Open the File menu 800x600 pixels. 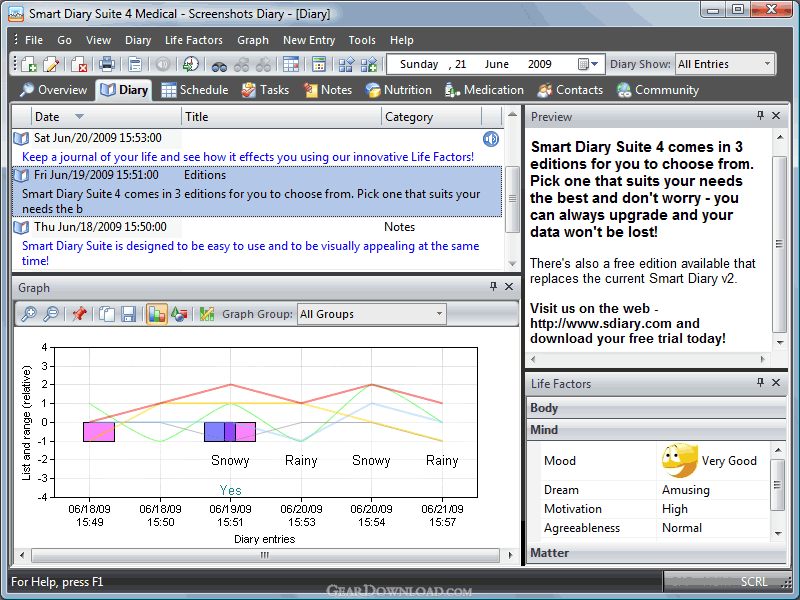tap(34, 40)
